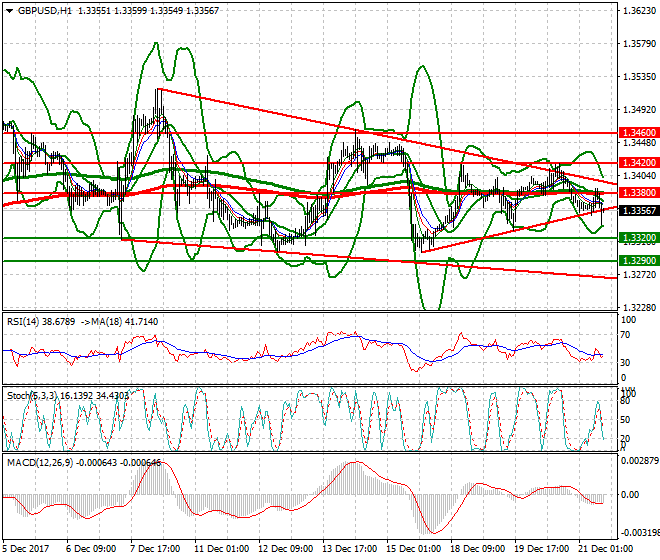Select the RSI scale level 30

(x=625, y=363)
